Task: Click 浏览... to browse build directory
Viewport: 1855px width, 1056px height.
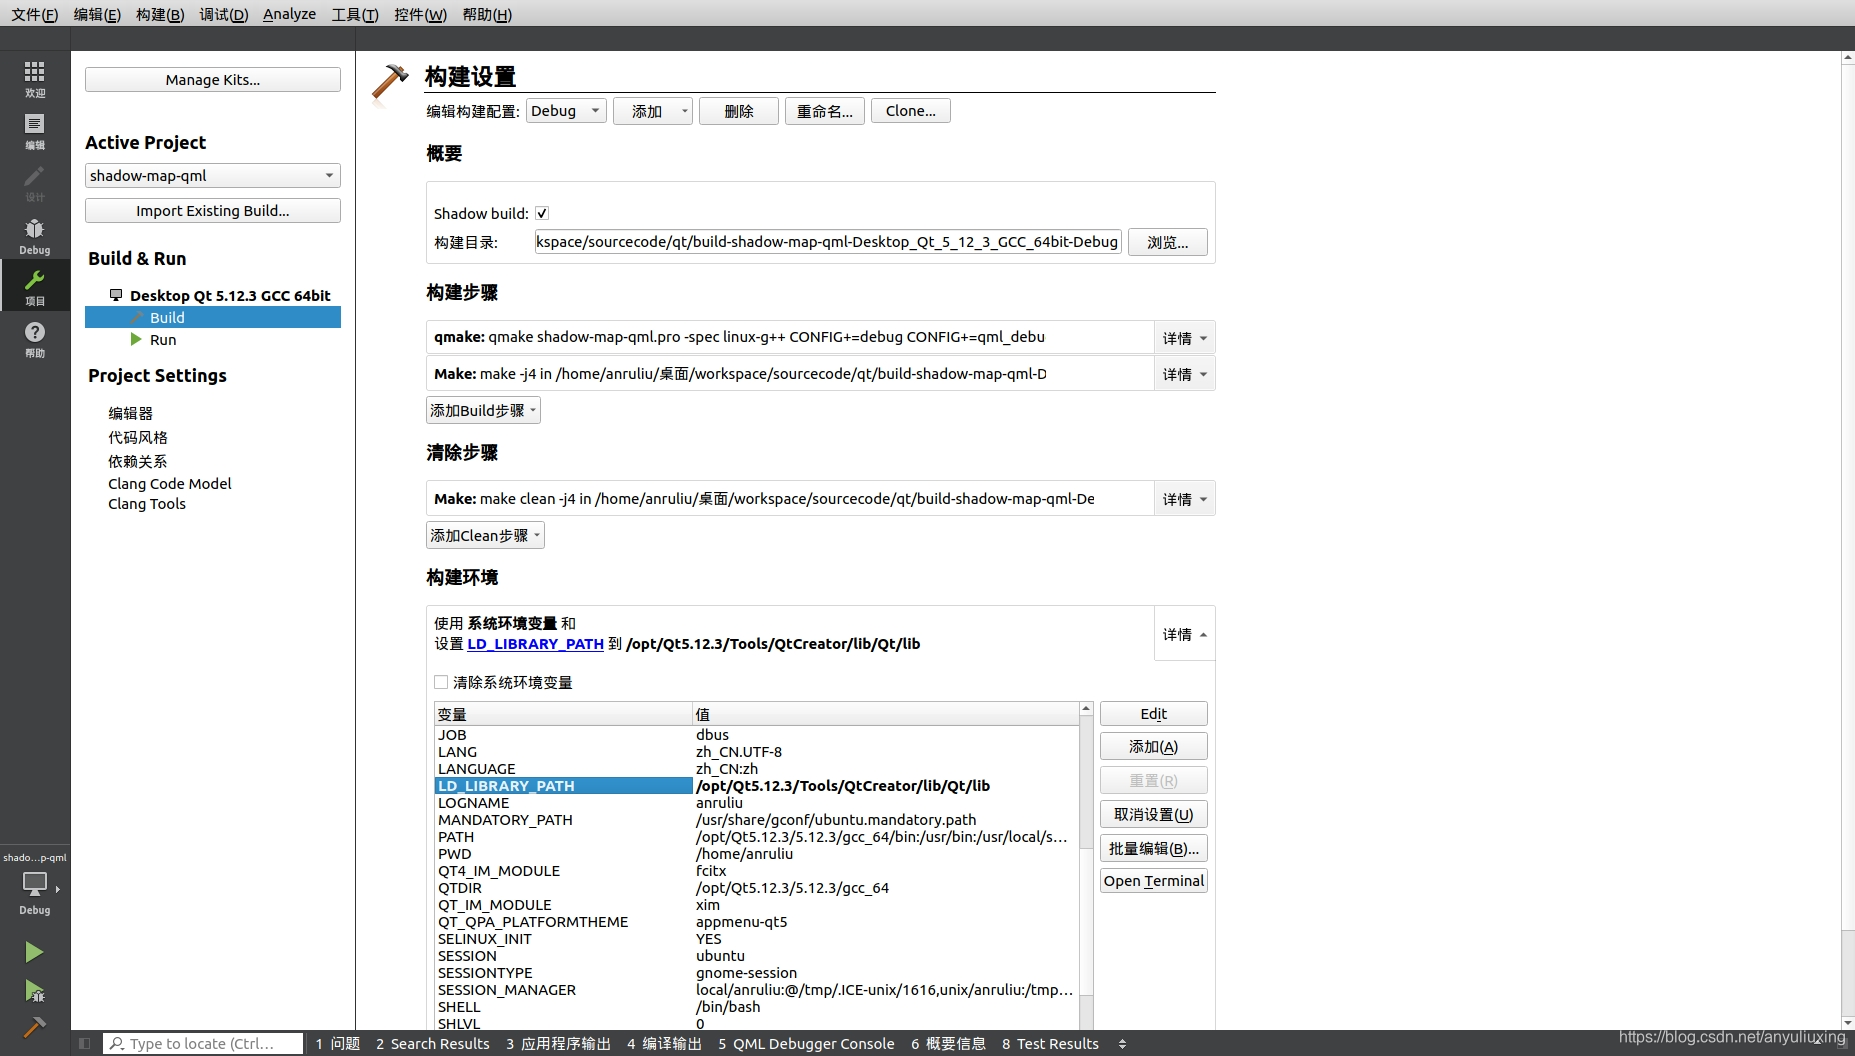Action: point(1167,242)
